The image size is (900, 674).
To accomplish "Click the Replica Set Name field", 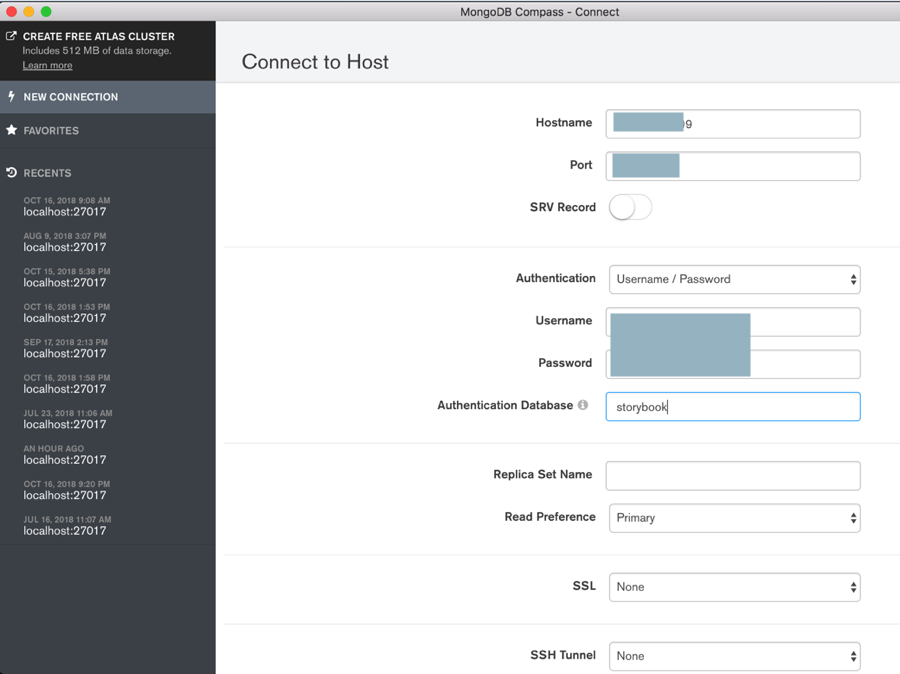I will coord(733,475).
